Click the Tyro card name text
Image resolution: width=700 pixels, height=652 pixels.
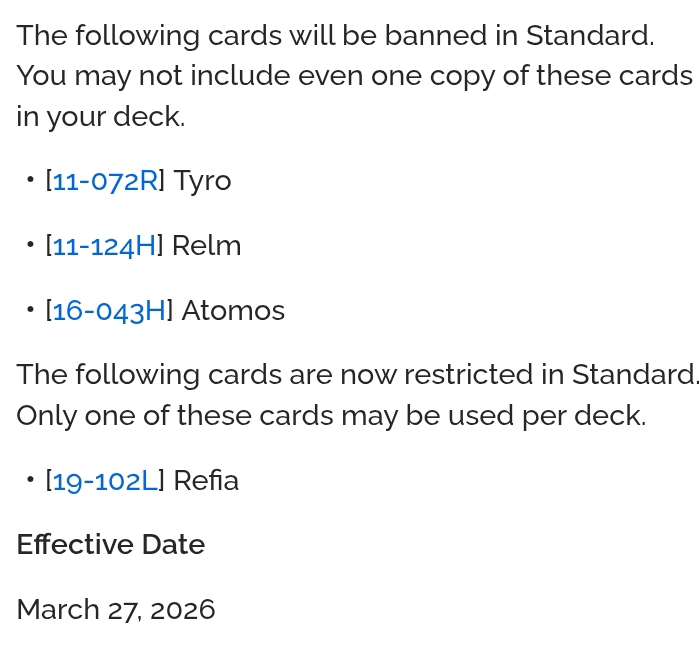click(x=202, y=181)
